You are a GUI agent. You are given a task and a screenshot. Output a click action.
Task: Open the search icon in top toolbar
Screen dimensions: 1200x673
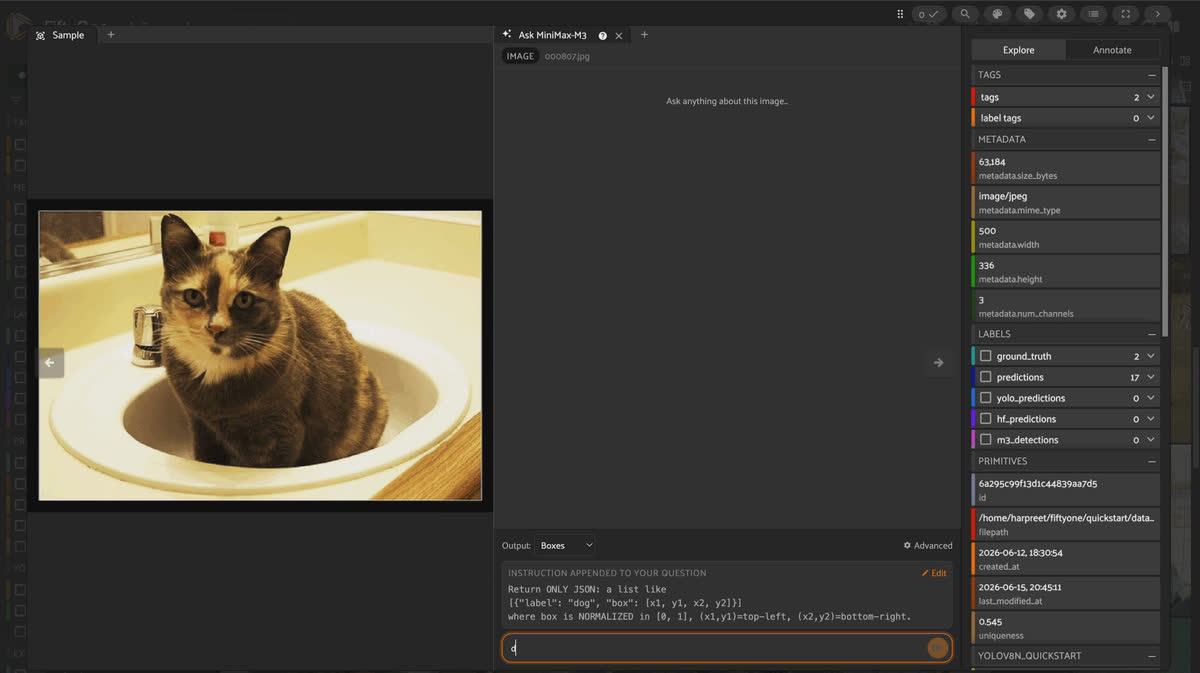pyautogui.click(x=964, y=14)
